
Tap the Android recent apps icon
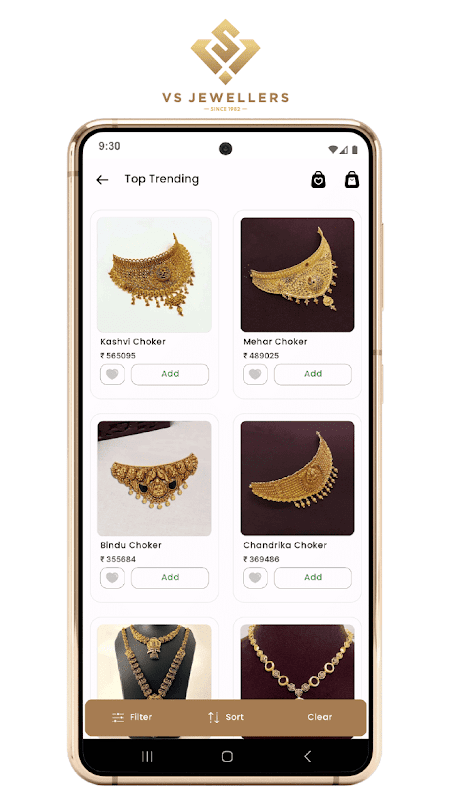(x=147, y=757)
